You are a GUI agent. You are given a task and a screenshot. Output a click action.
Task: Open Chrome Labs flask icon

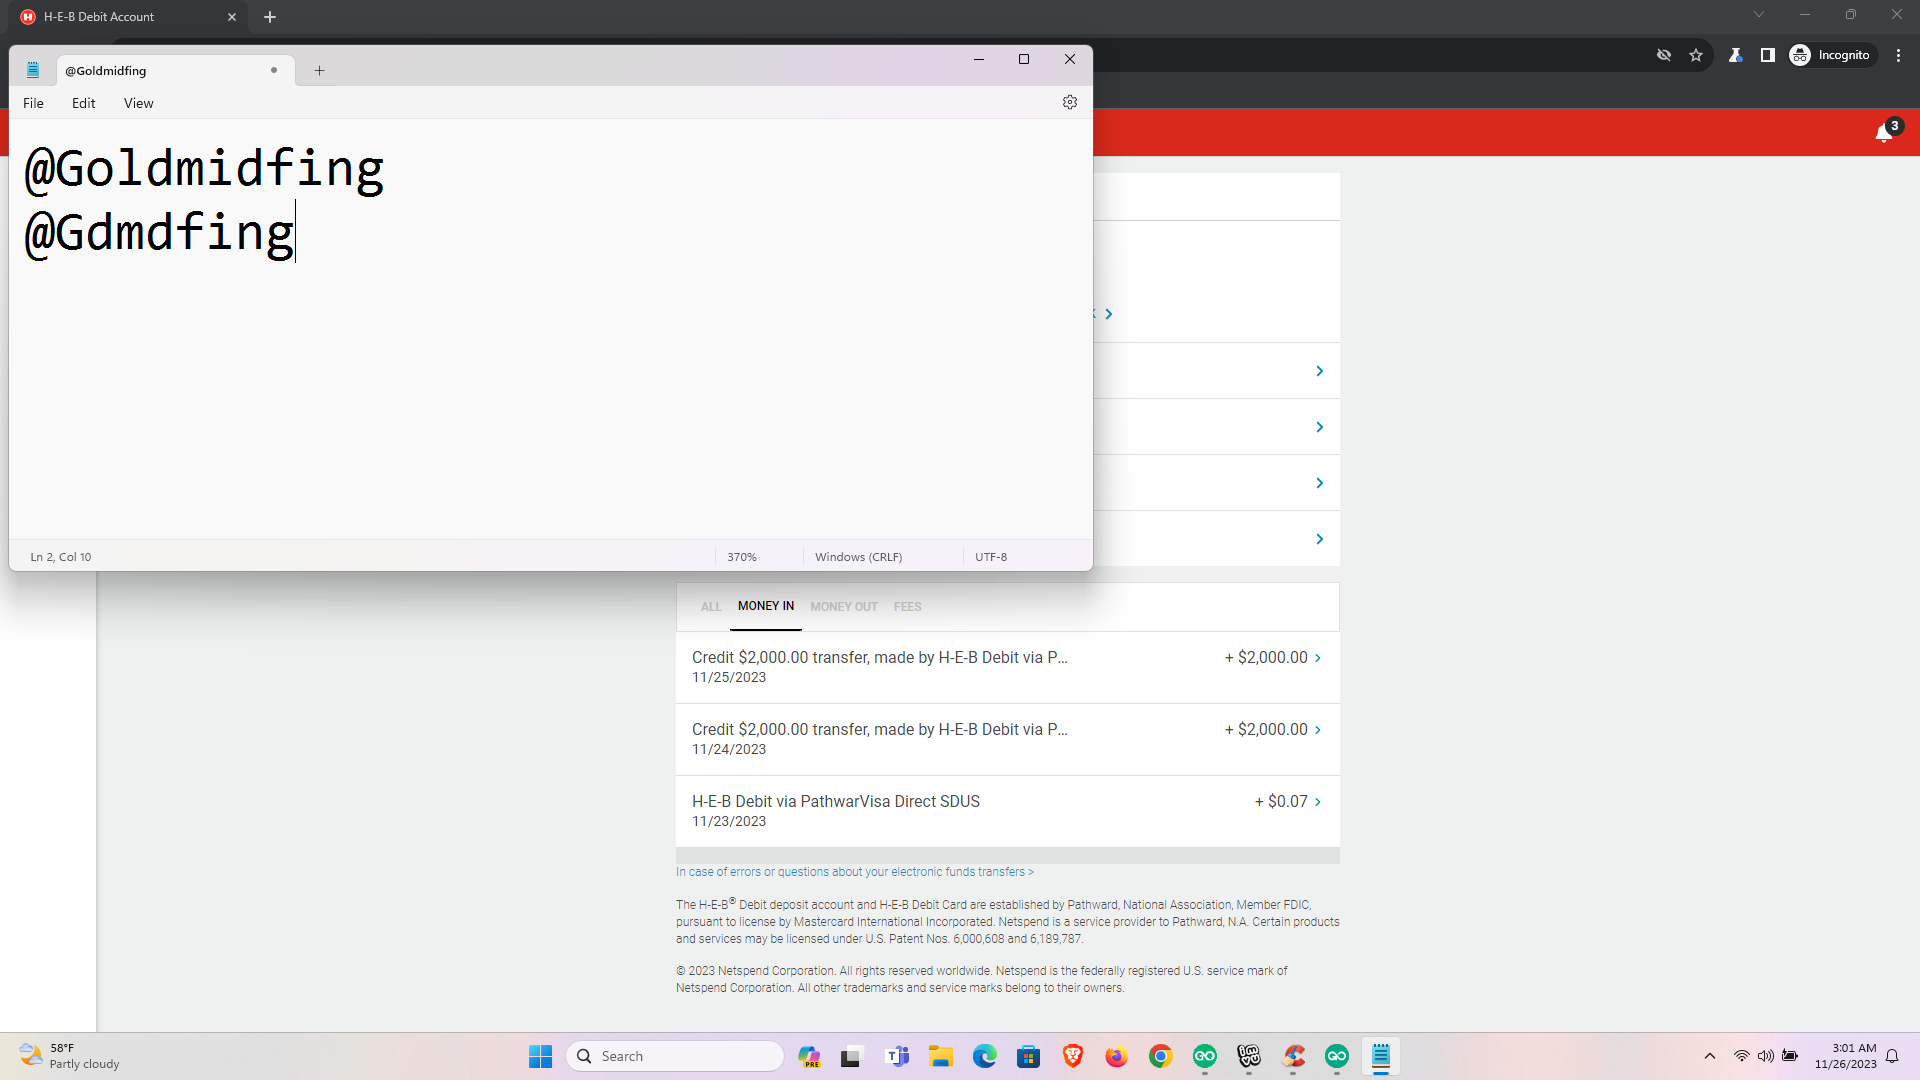[x=1736, y=55]
